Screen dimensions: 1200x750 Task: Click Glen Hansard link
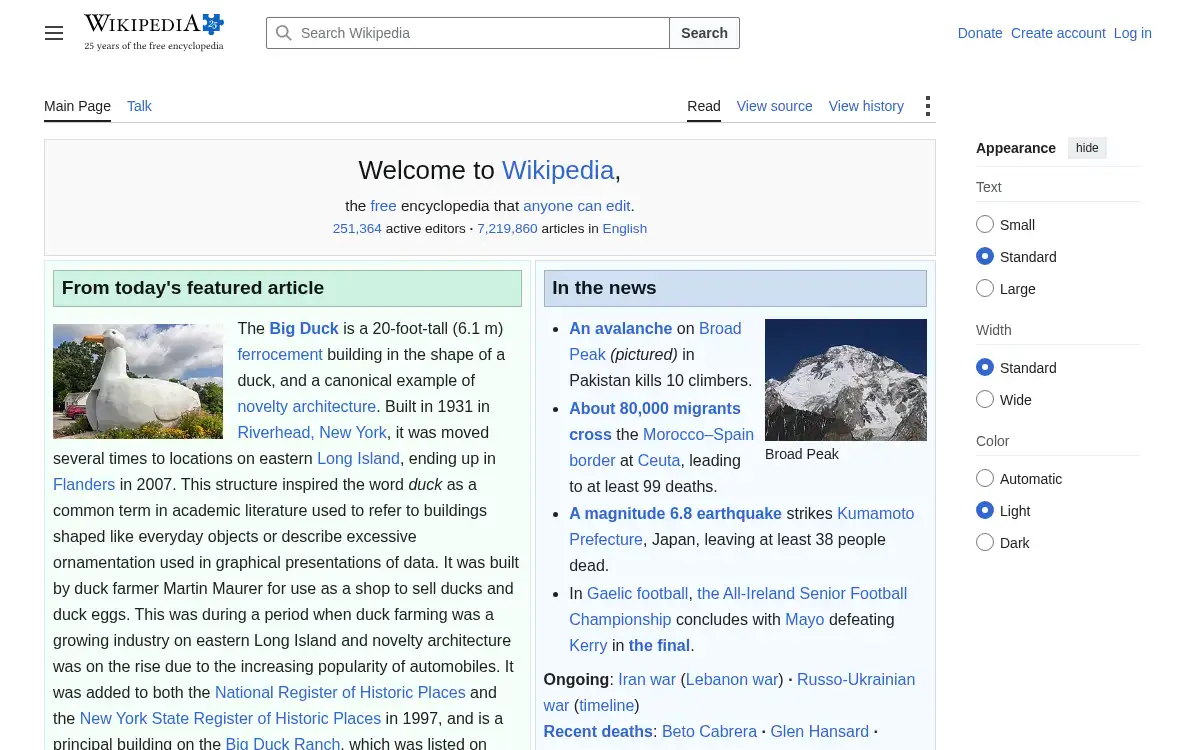(819, 731)
